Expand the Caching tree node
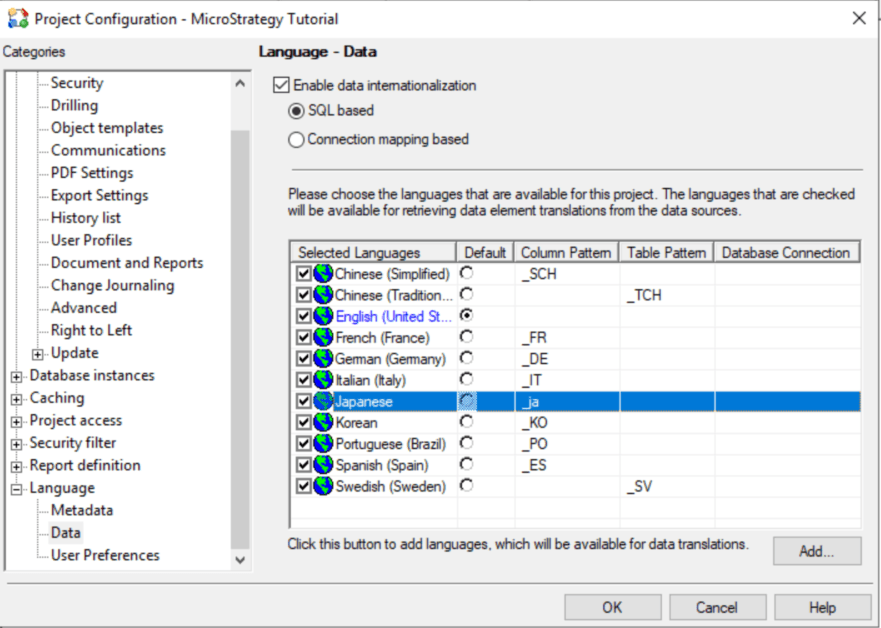Image resolution: width=881 pixels, height=628 pixels. click(16, 399)
